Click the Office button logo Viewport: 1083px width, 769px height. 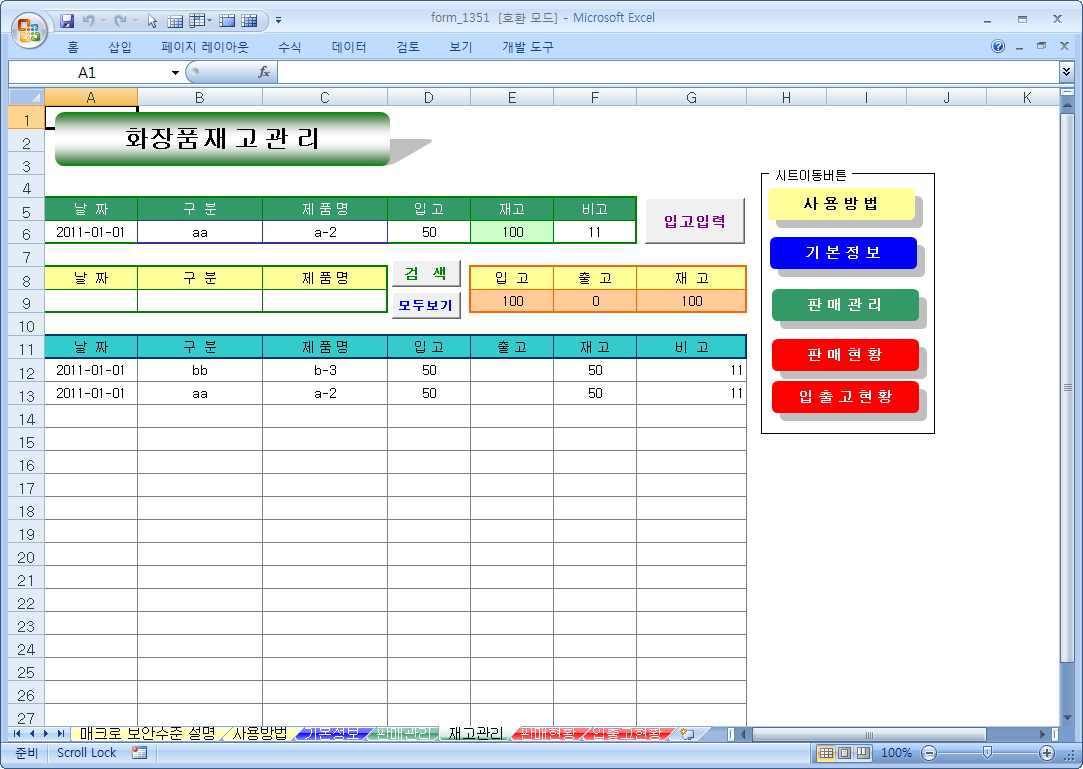(30, 28)
